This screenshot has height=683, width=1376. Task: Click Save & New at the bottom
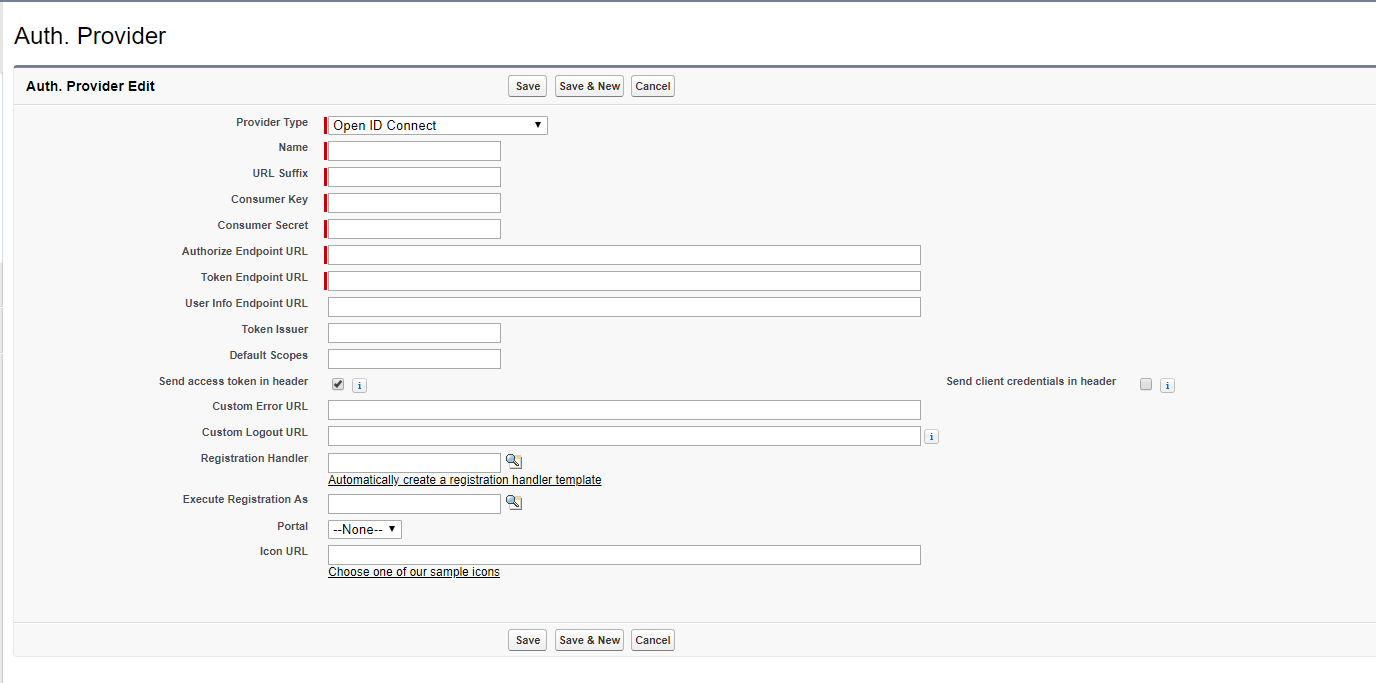tap(588, 639)
